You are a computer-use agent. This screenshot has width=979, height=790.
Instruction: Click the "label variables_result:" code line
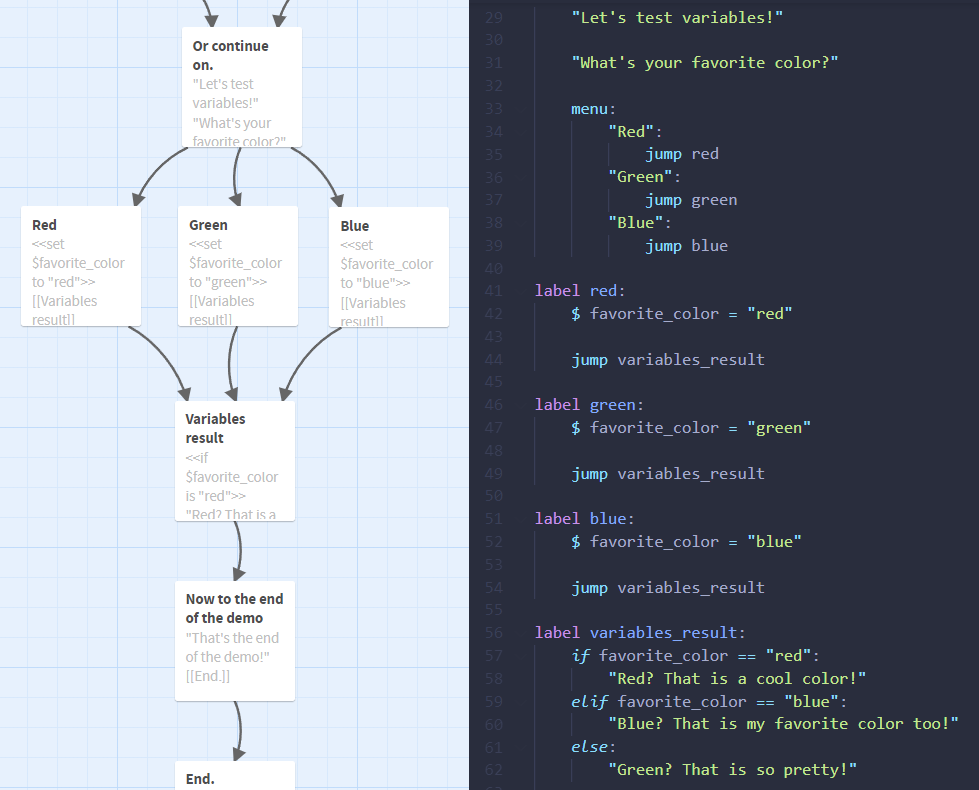coord(640,633)
